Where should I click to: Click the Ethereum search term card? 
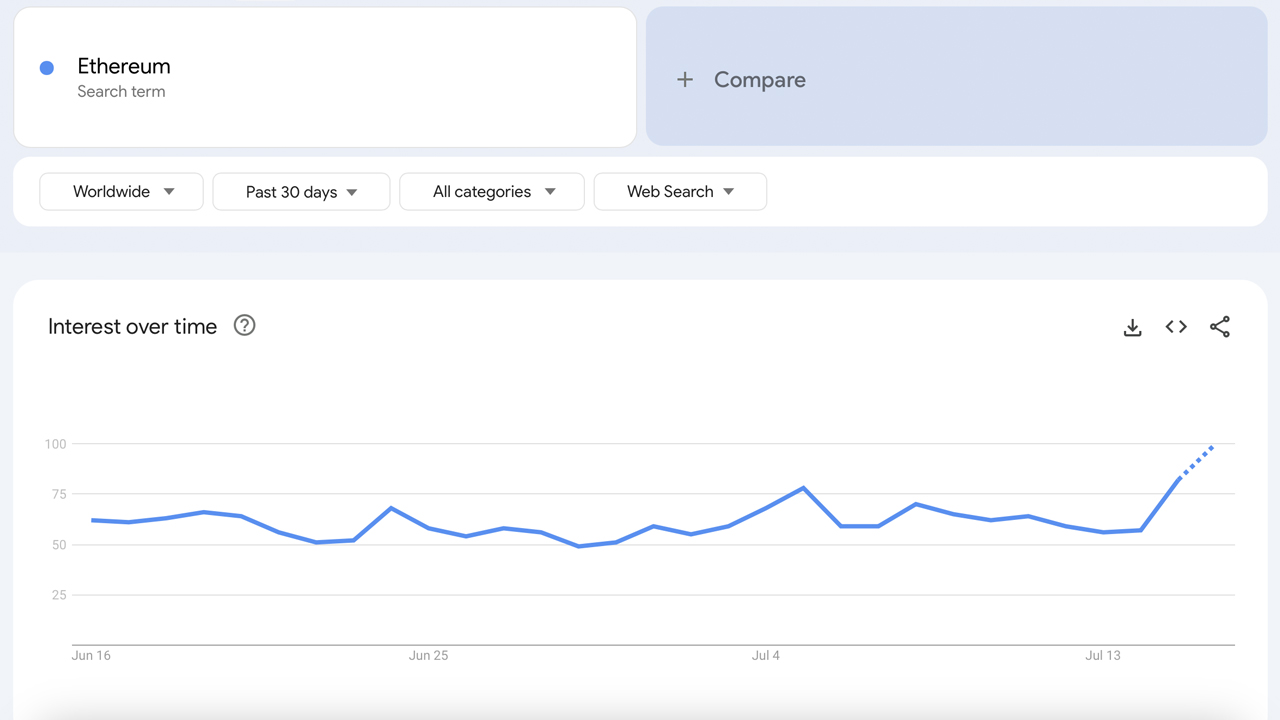pos(324,77)
